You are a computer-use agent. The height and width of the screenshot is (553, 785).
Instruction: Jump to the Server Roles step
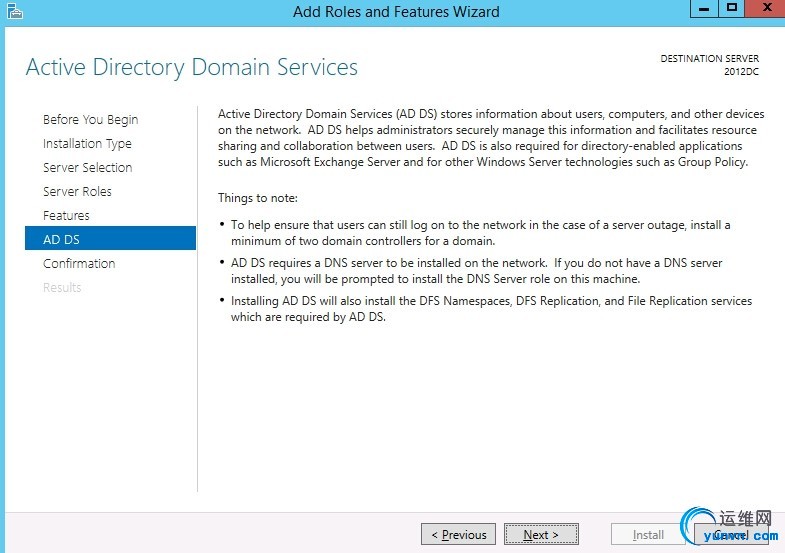click(77, 192)
